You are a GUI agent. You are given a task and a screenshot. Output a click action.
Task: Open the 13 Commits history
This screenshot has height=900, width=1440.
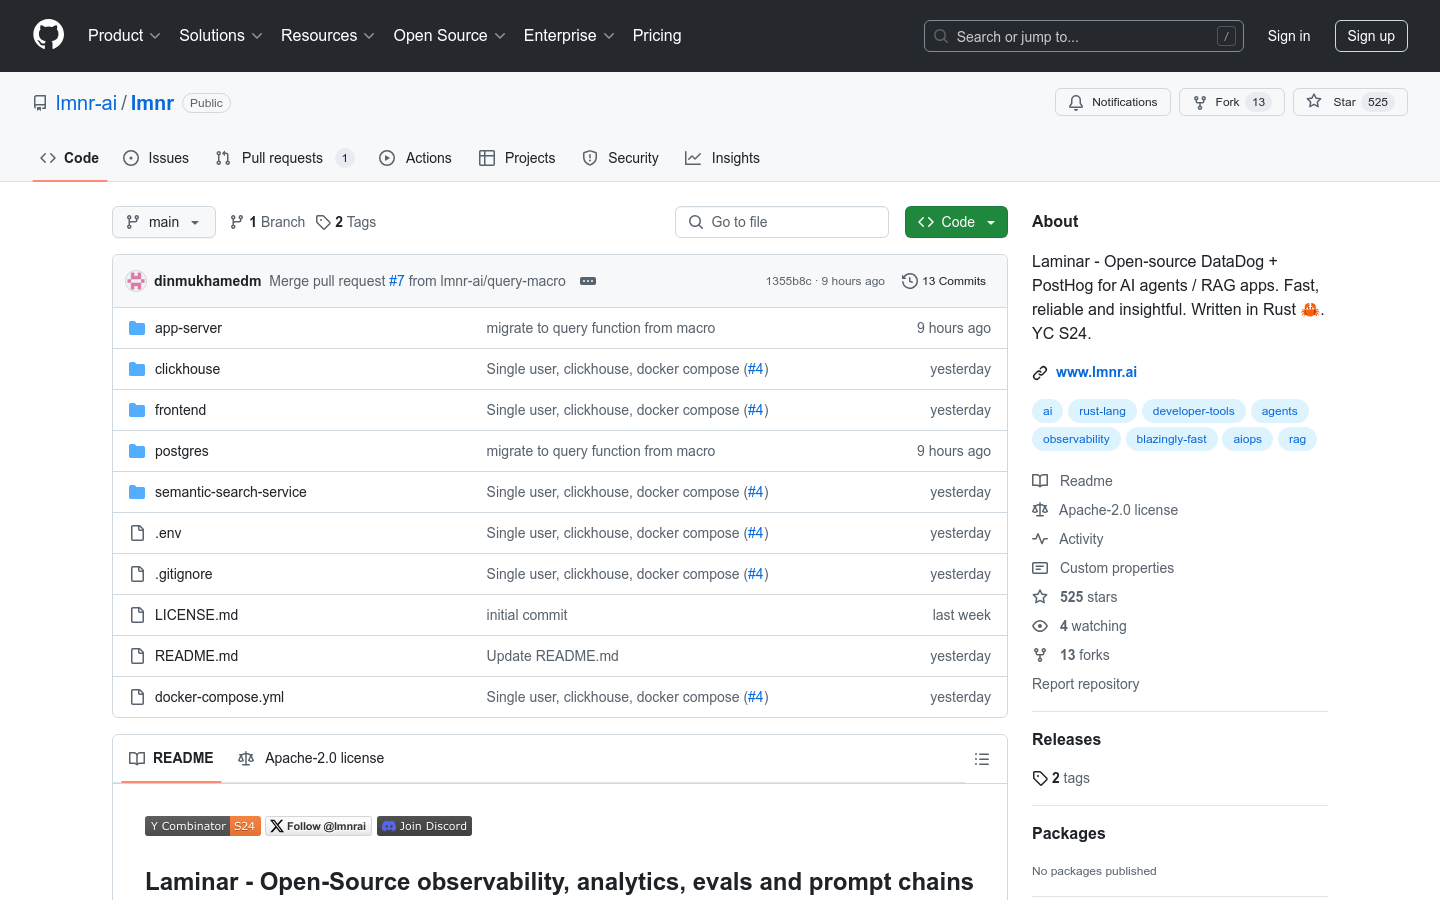944,281
